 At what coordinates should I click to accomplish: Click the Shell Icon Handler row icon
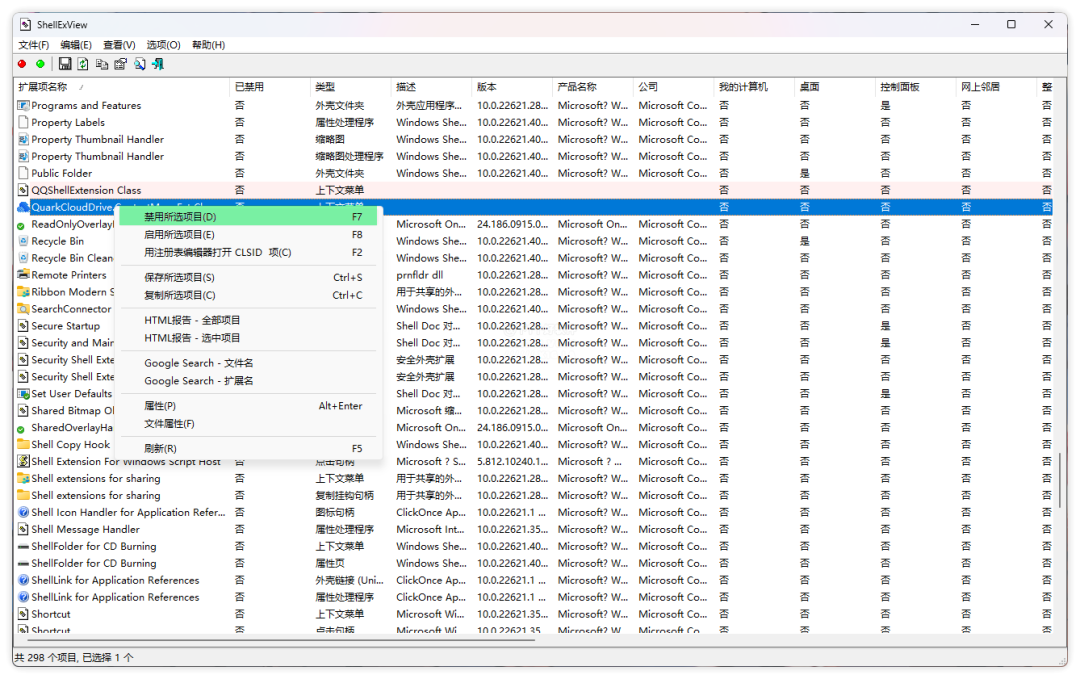click(23, 512)
